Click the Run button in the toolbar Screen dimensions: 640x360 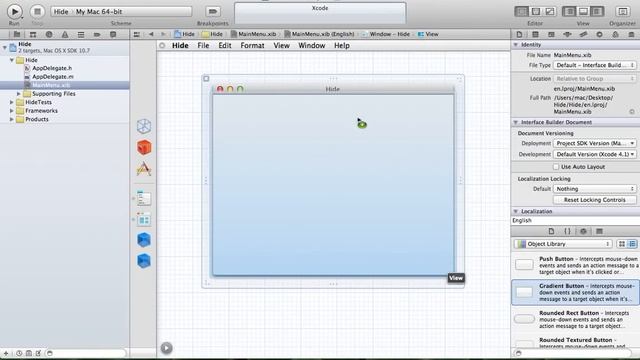coord(15,11)
